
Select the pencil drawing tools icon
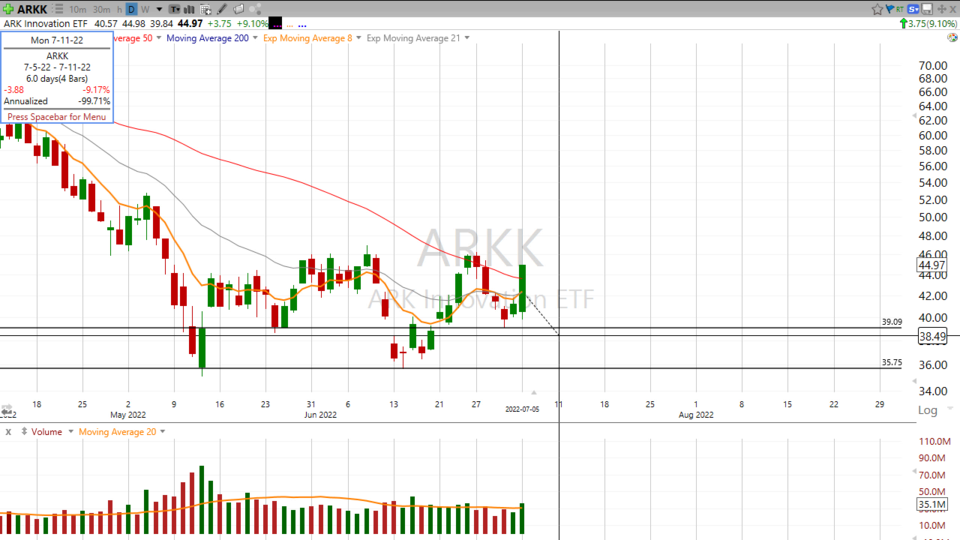[222, 9]
